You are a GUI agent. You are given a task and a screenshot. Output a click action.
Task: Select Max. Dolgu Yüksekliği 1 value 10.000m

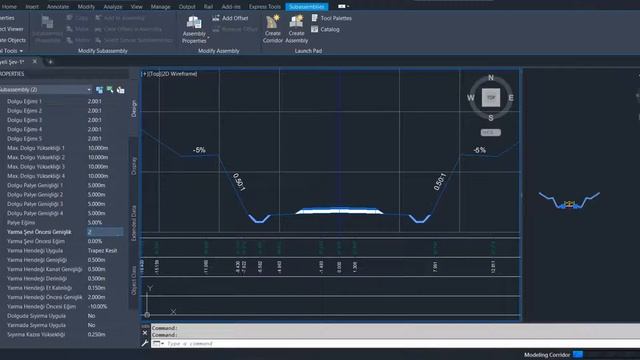click(98, 148)
